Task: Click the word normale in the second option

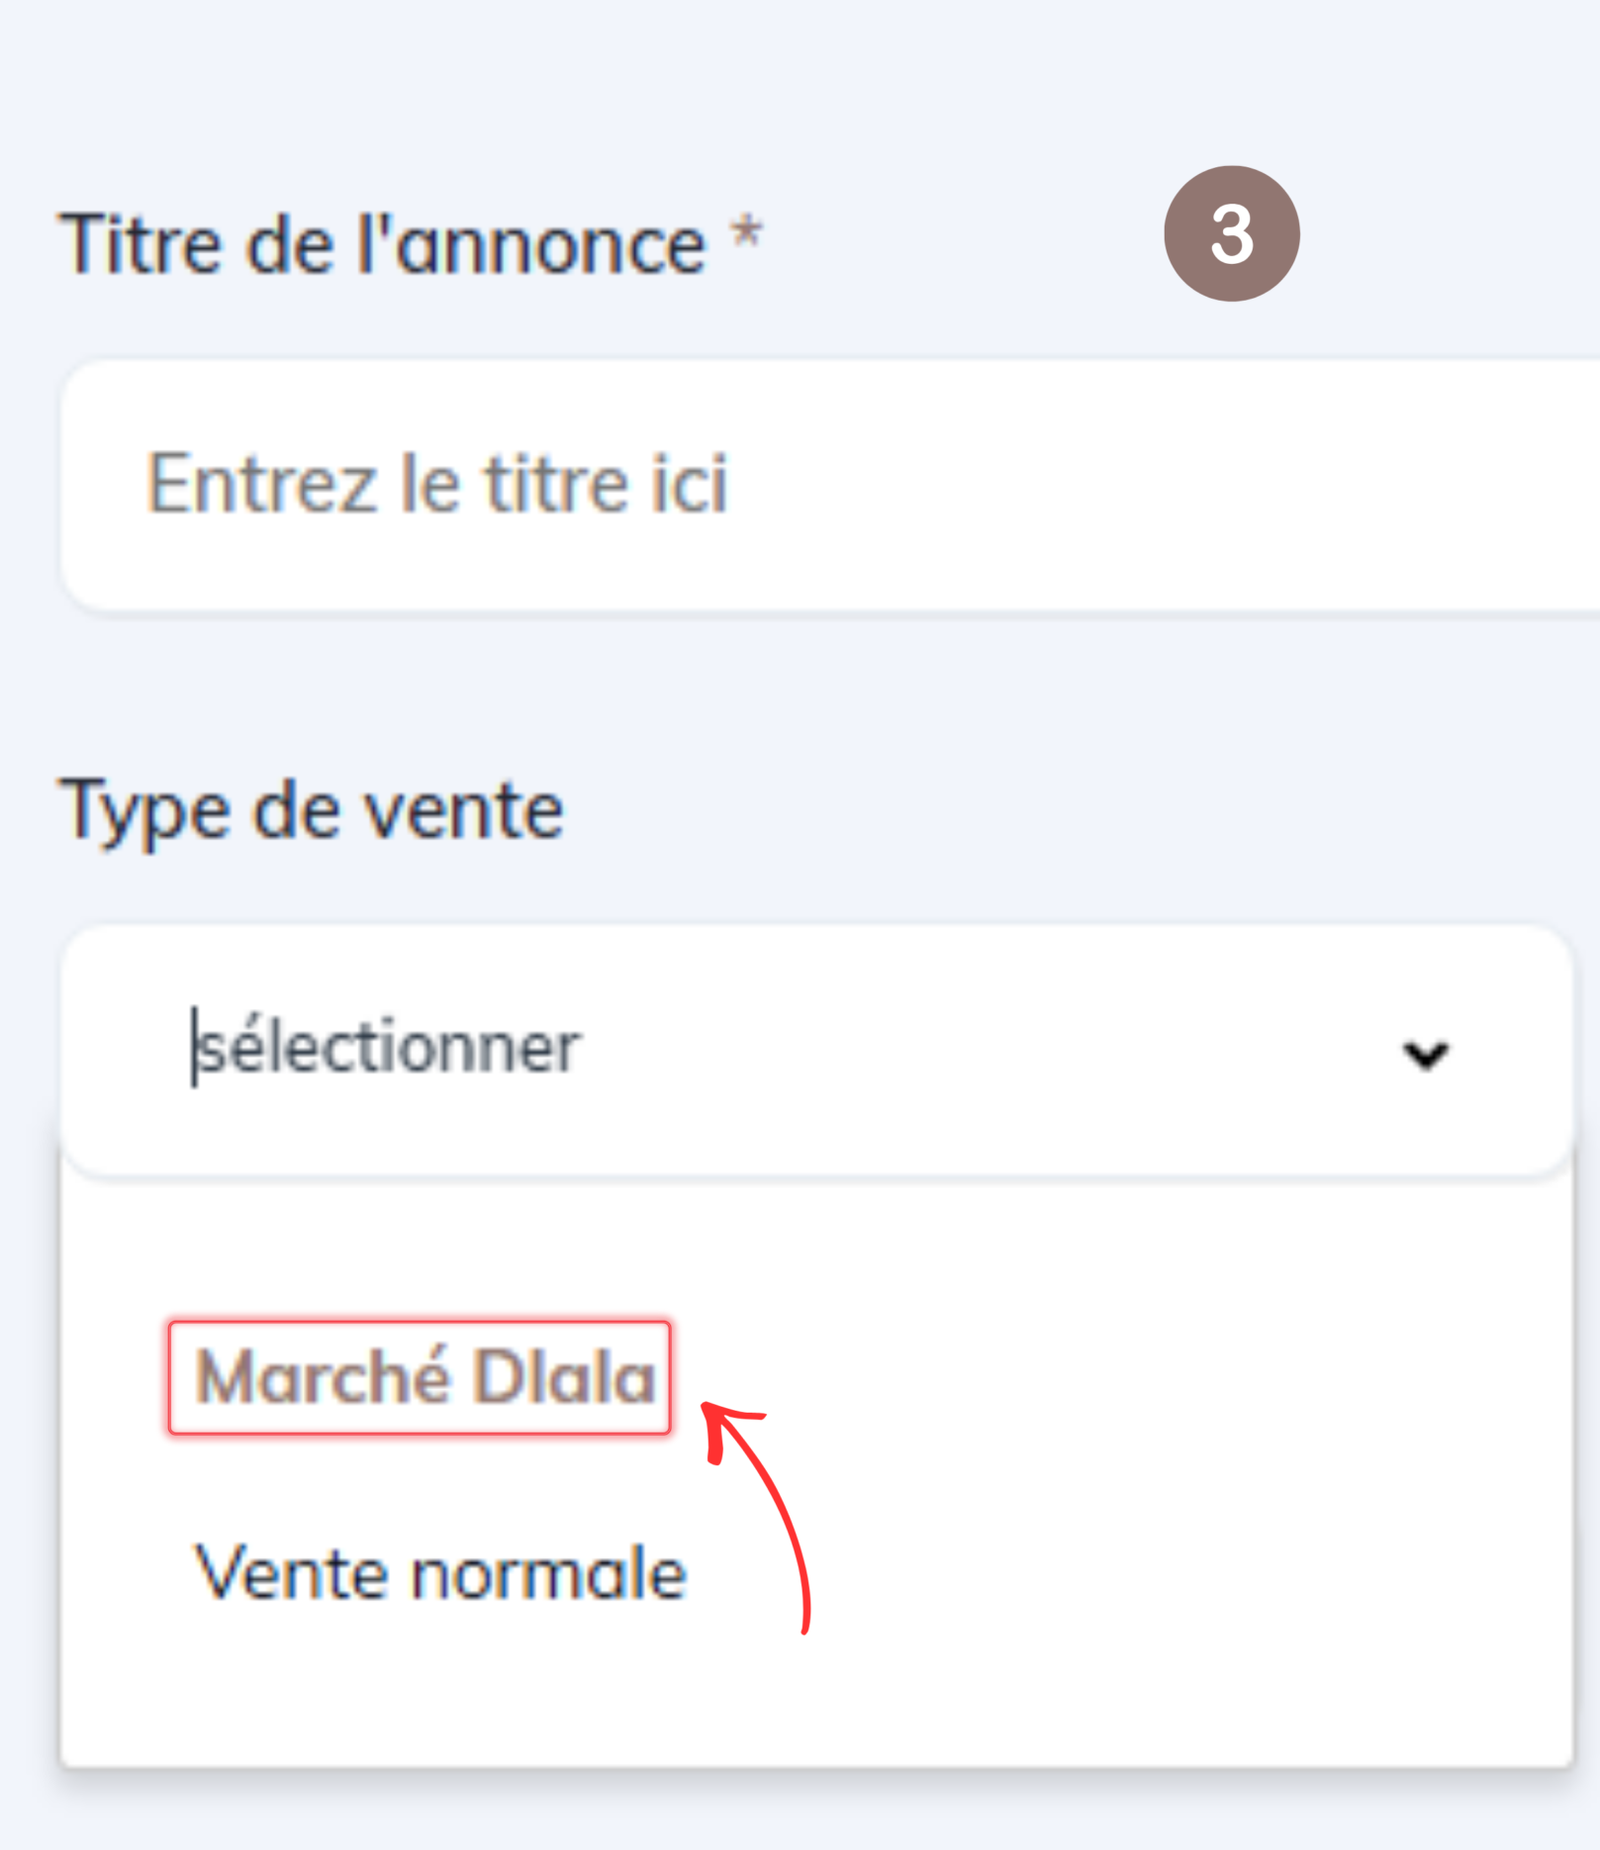Action: coord(548,1574)
